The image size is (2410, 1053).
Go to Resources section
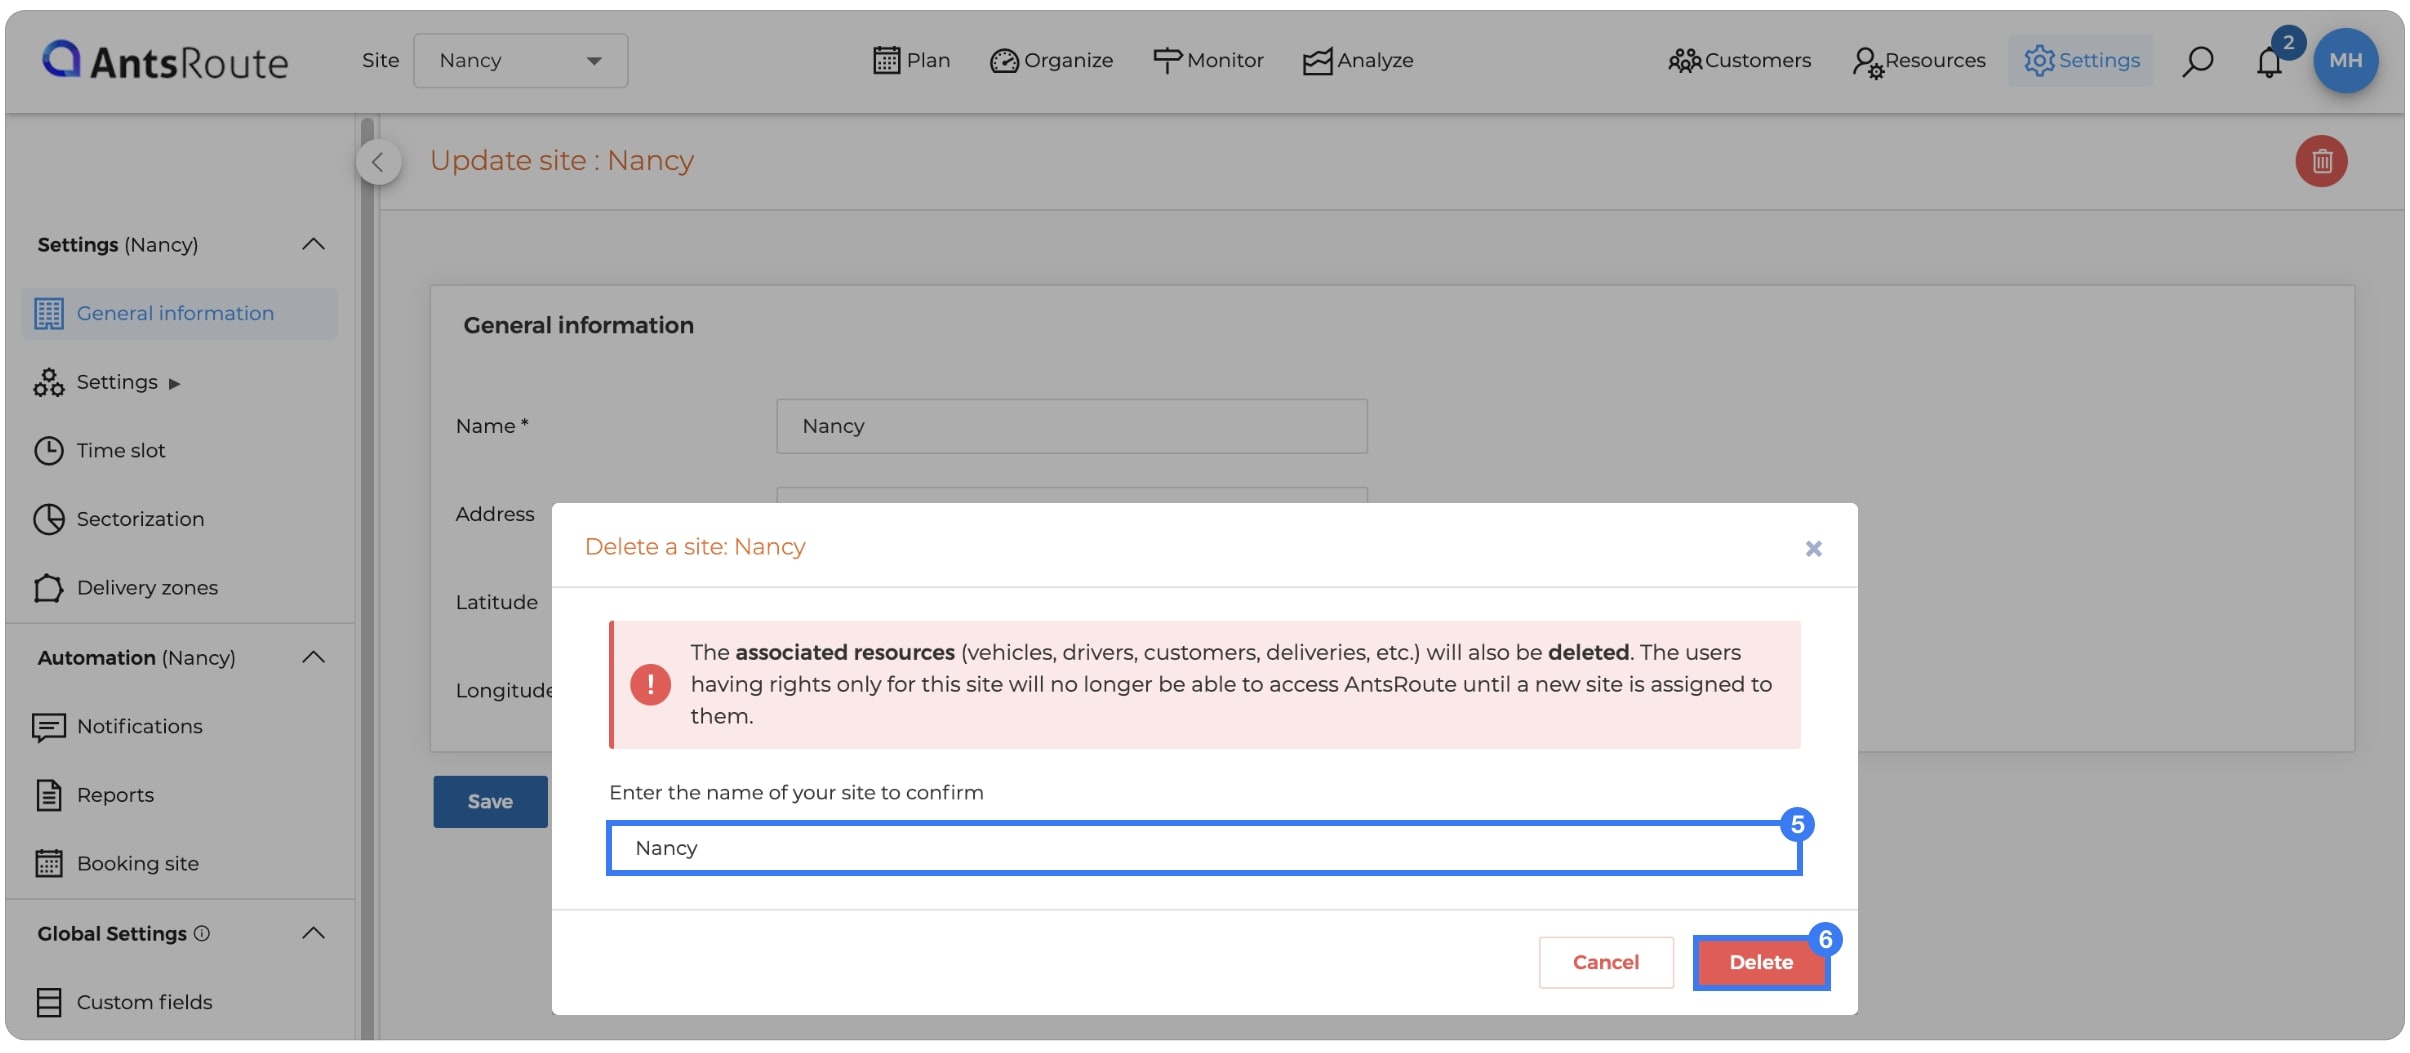click(1918, 60)
